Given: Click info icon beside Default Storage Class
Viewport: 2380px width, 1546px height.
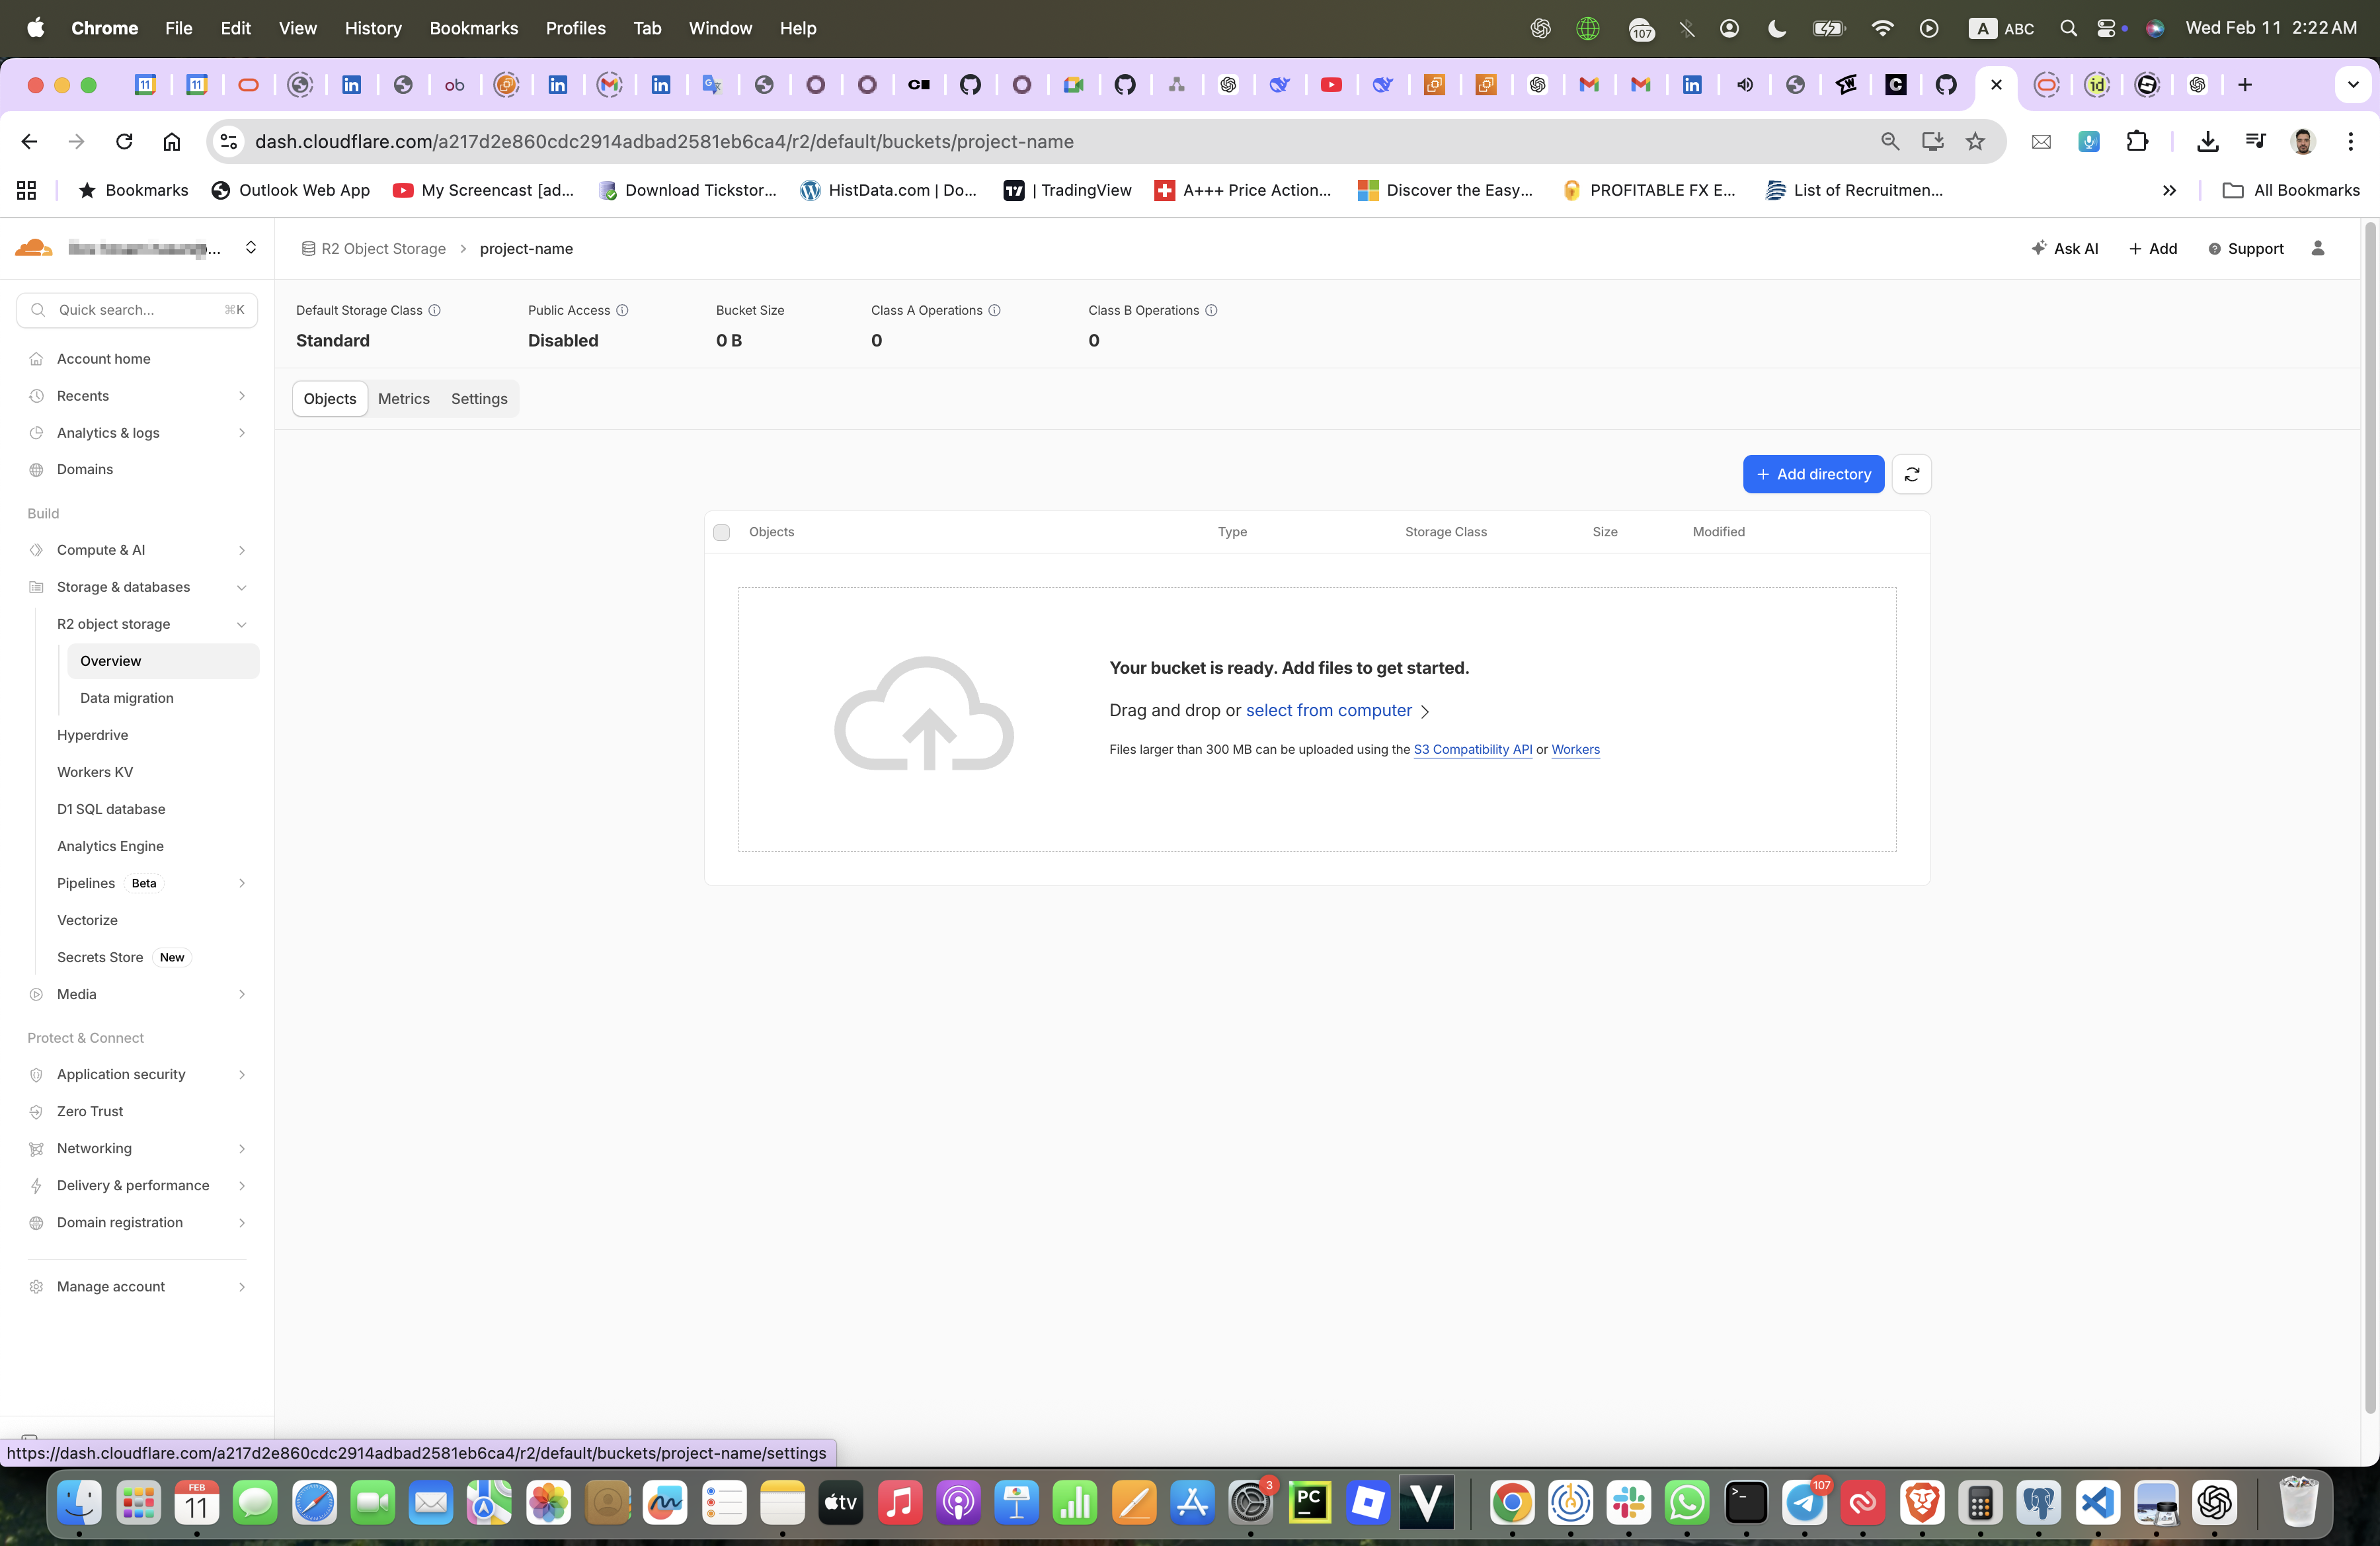Looking at the screenshot, I should 434,310.
